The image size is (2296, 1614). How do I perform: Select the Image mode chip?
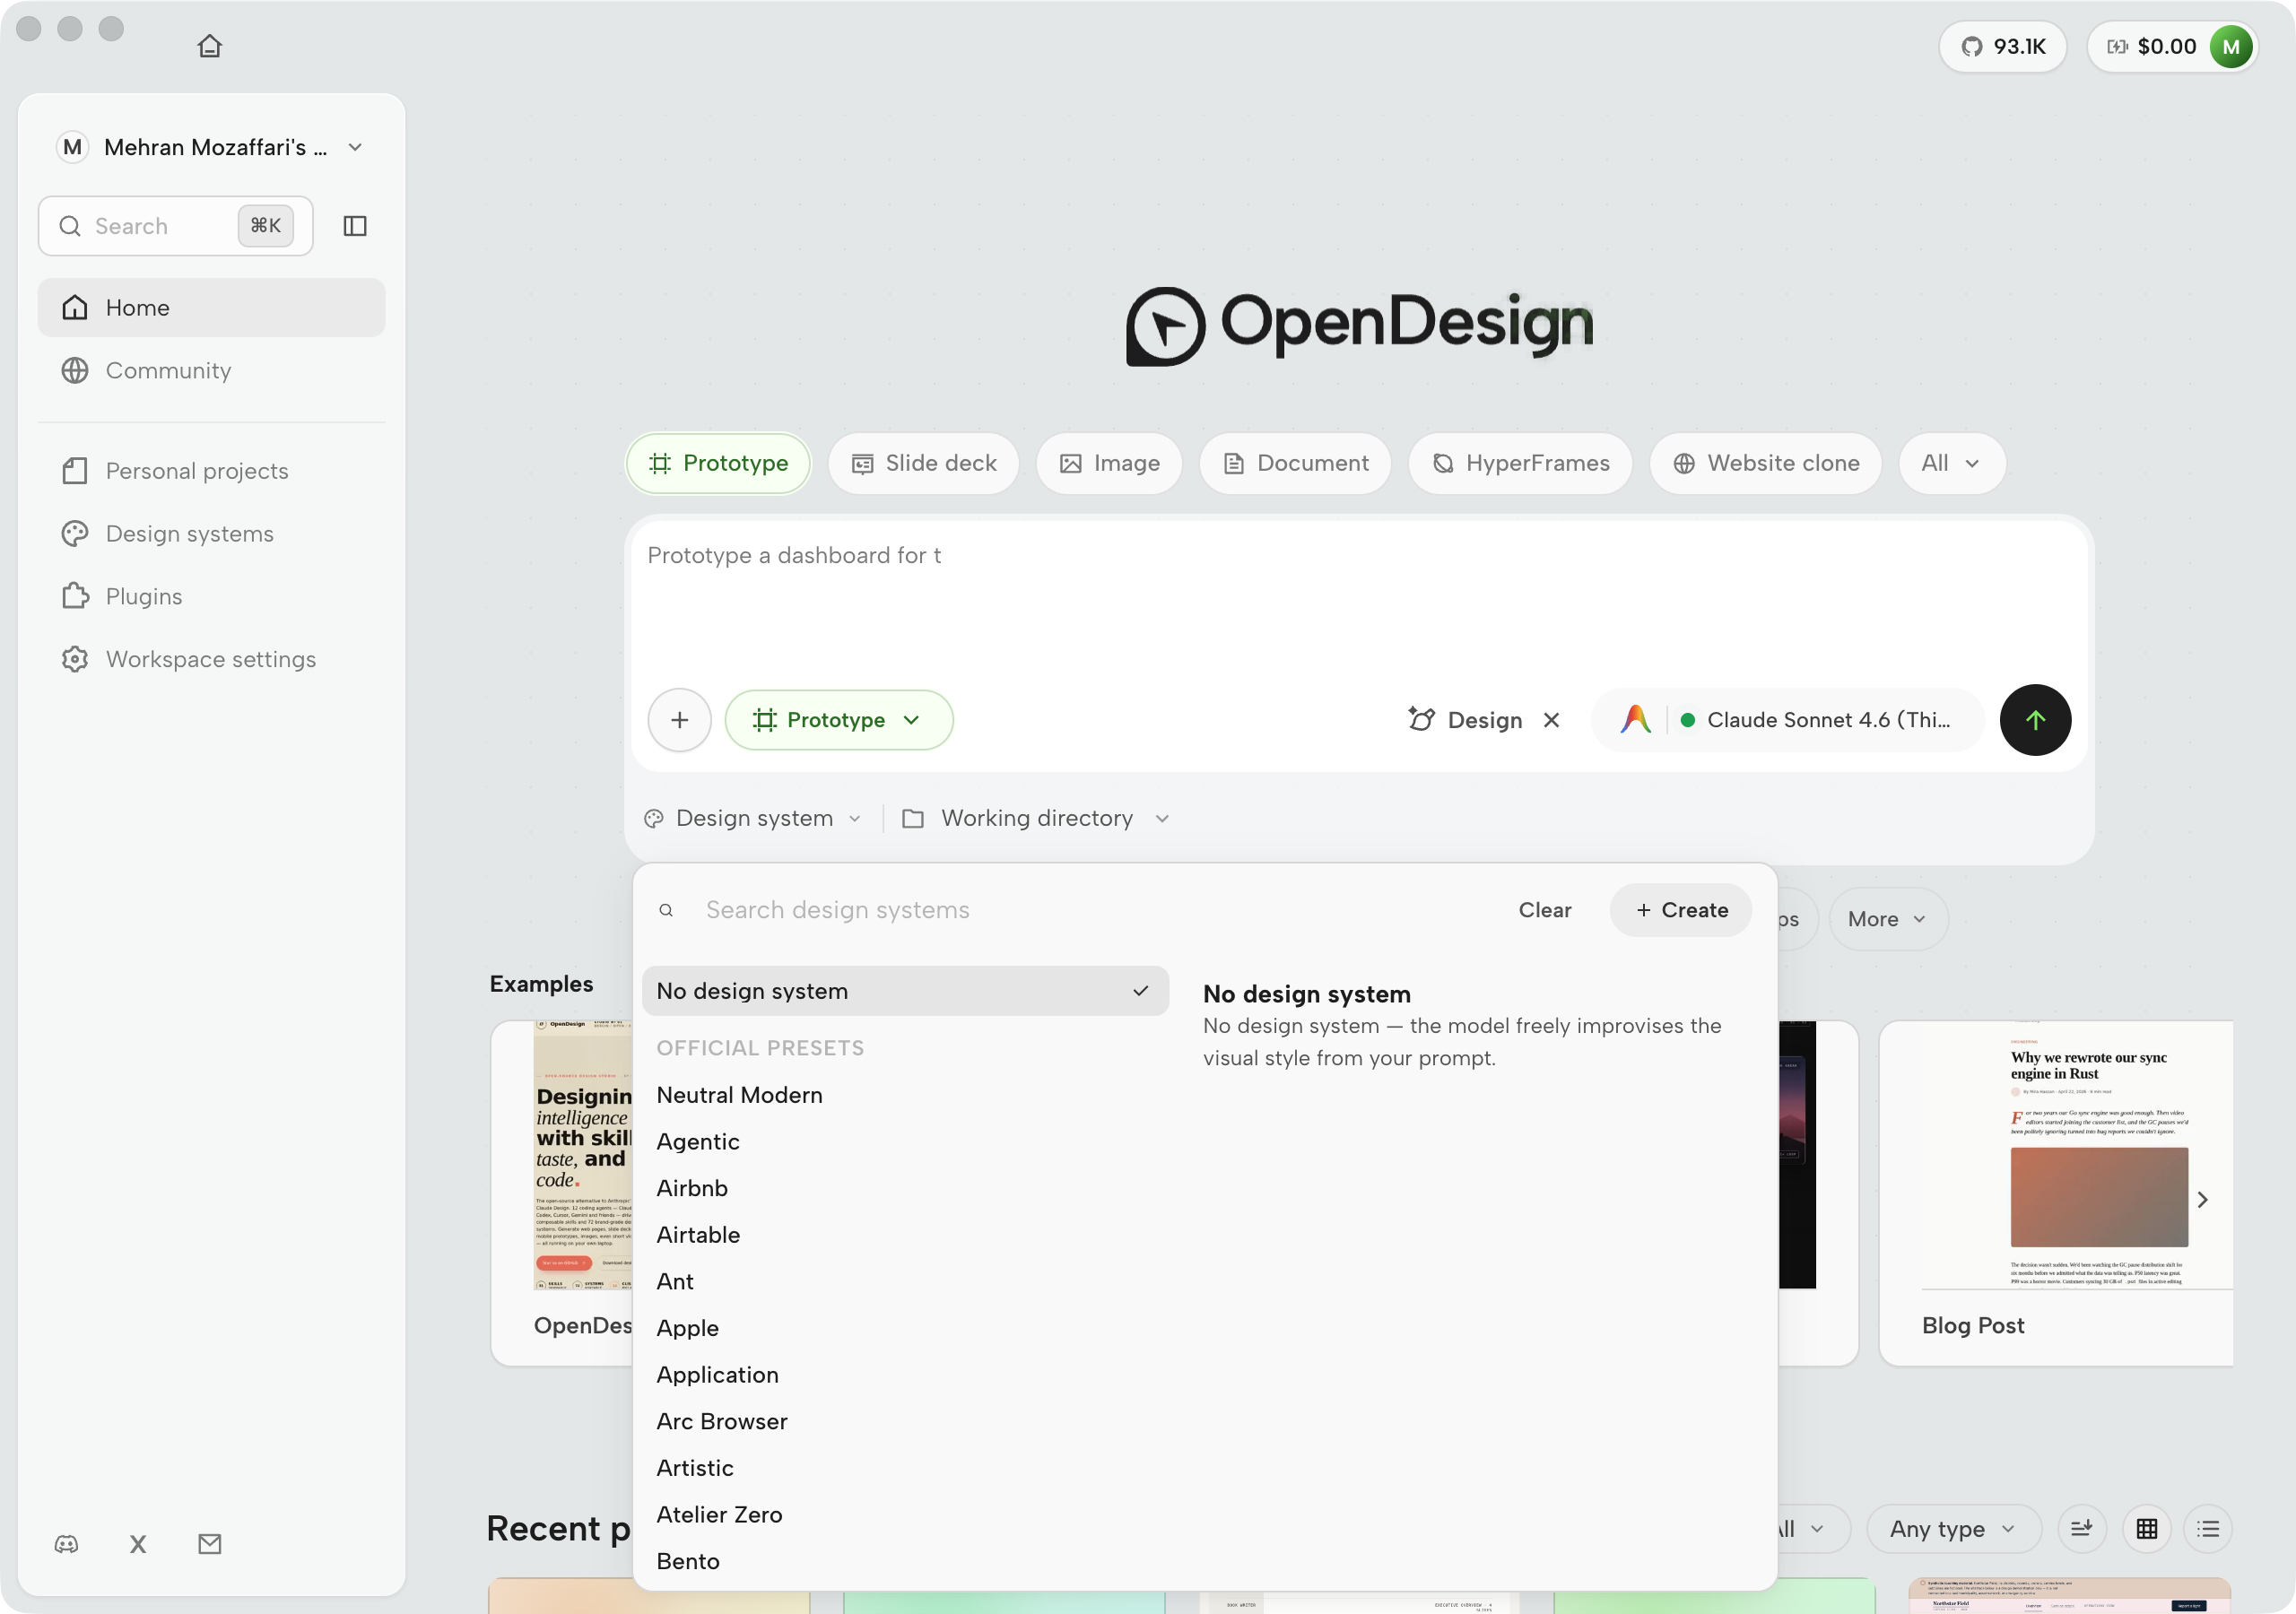pyautogui.click(x=1109, y=463)
